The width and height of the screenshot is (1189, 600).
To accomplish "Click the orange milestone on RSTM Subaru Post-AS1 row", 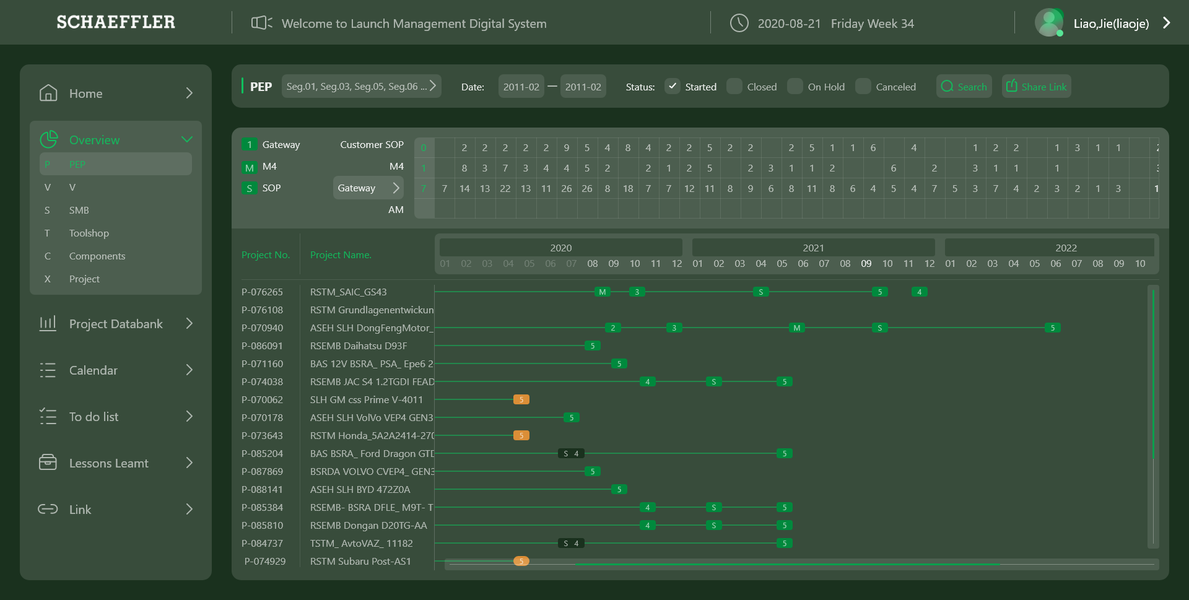I will click(521, 561).
